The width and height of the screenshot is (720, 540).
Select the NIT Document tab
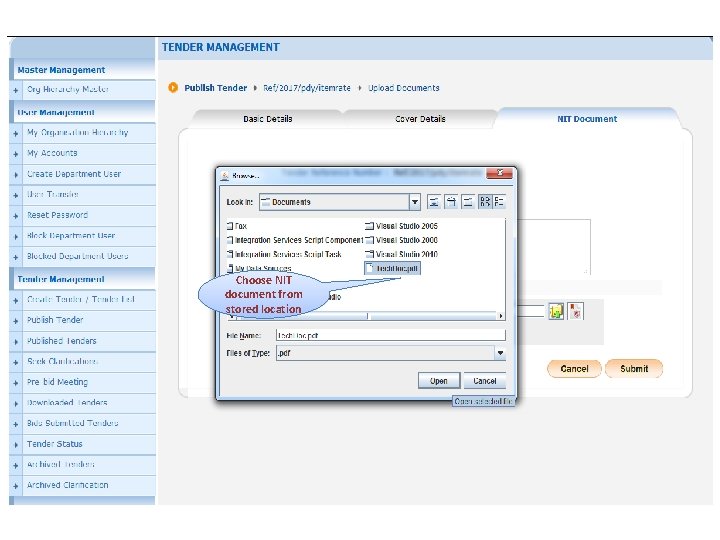587,118
